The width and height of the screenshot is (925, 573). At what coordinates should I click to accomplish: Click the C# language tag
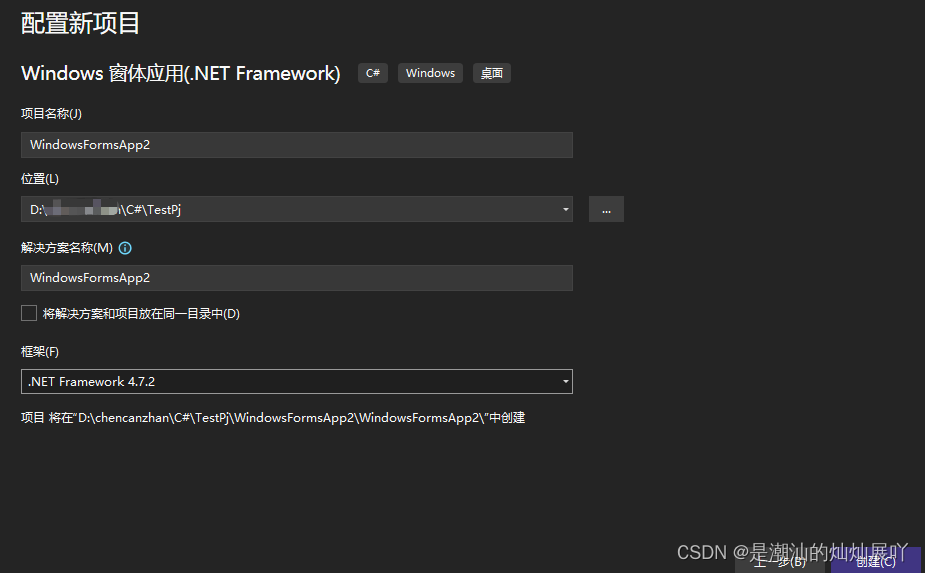(373, 73)
